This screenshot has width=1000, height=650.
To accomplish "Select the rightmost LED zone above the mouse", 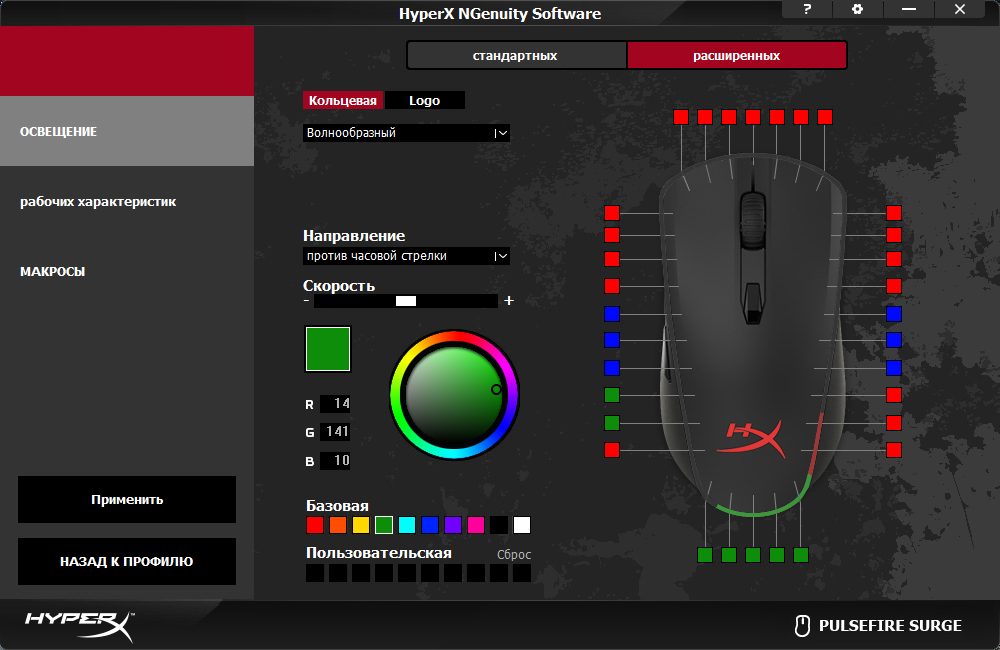I will click(825, 117).
